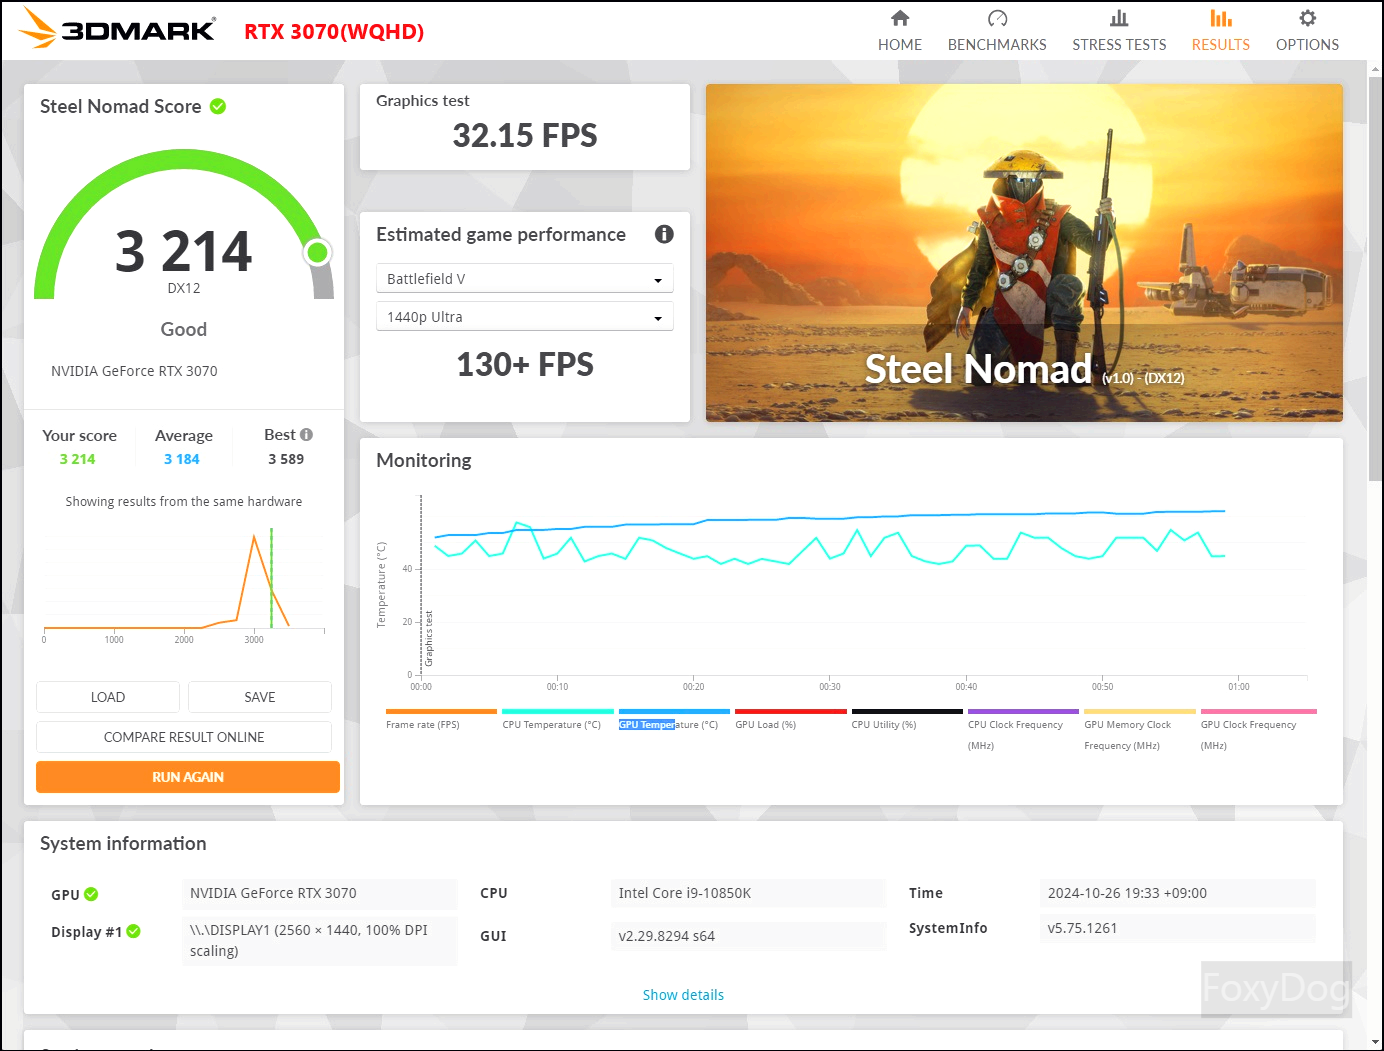Click the score gauge green indicator knob
The height and width of the screenshot is (1051, 1384).
pyautogui.click(x=318, y=252)
